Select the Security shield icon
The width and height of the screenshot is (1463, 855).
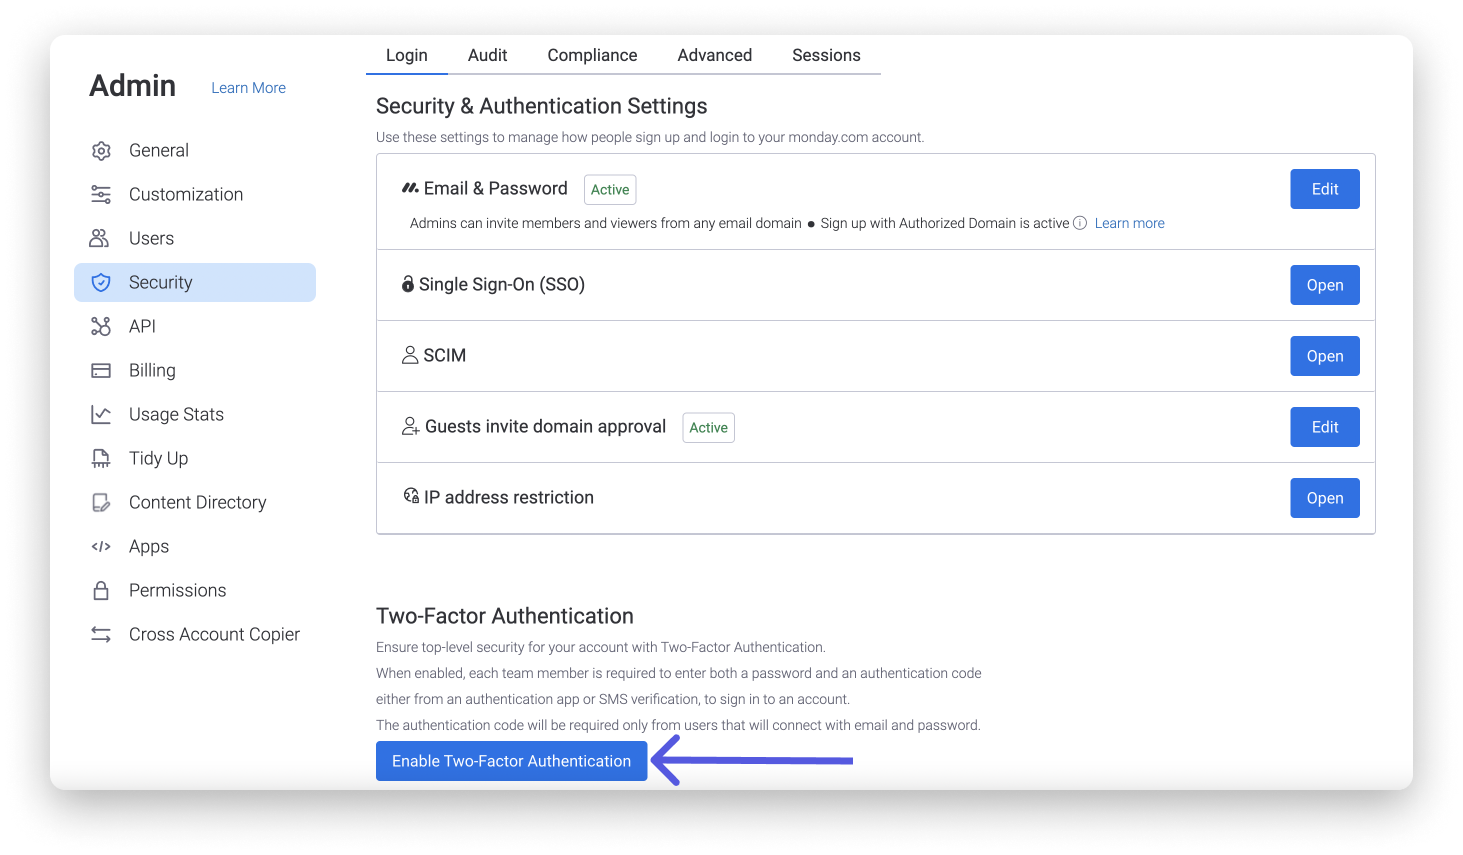click(x=101, y=282)
